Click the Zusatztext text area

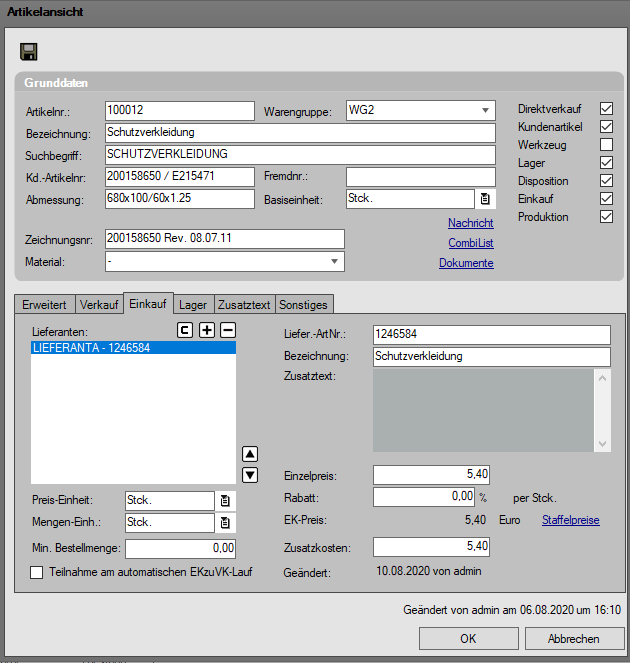pos(483,410)
